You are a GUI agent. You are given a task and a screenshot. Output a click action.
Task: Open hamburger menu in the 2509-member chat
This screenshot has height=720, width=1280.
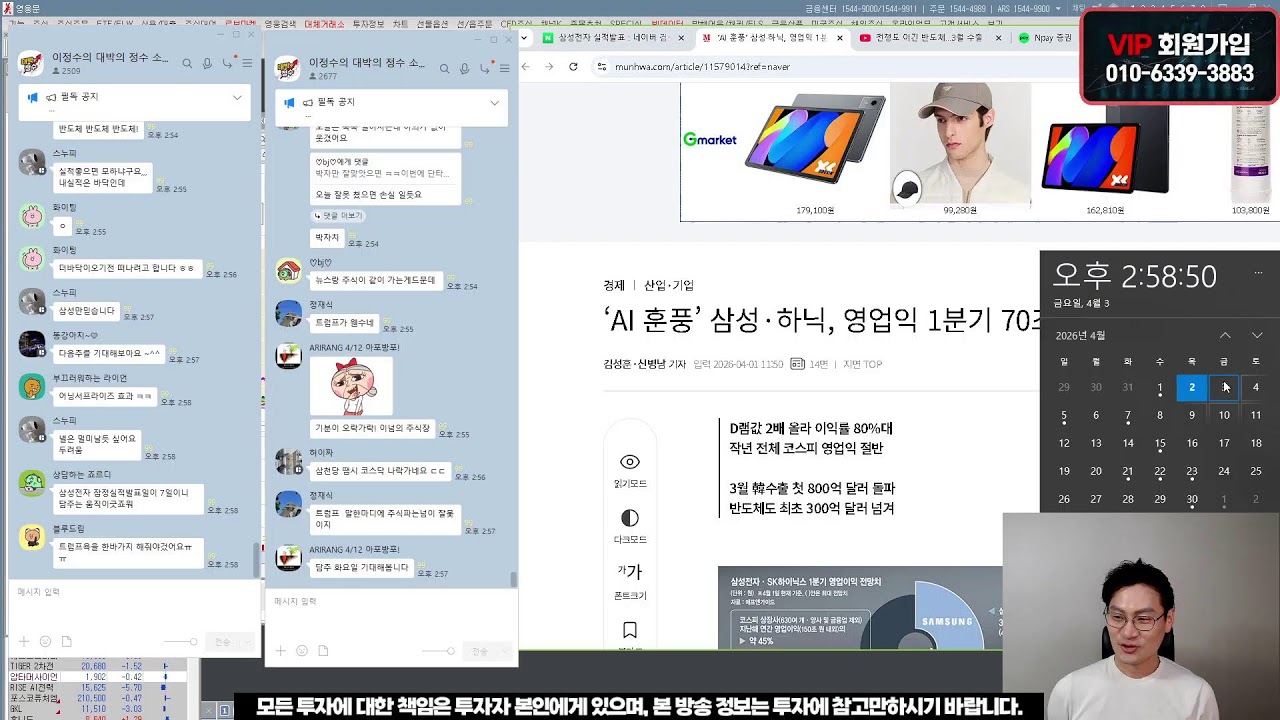pos(247,64)
